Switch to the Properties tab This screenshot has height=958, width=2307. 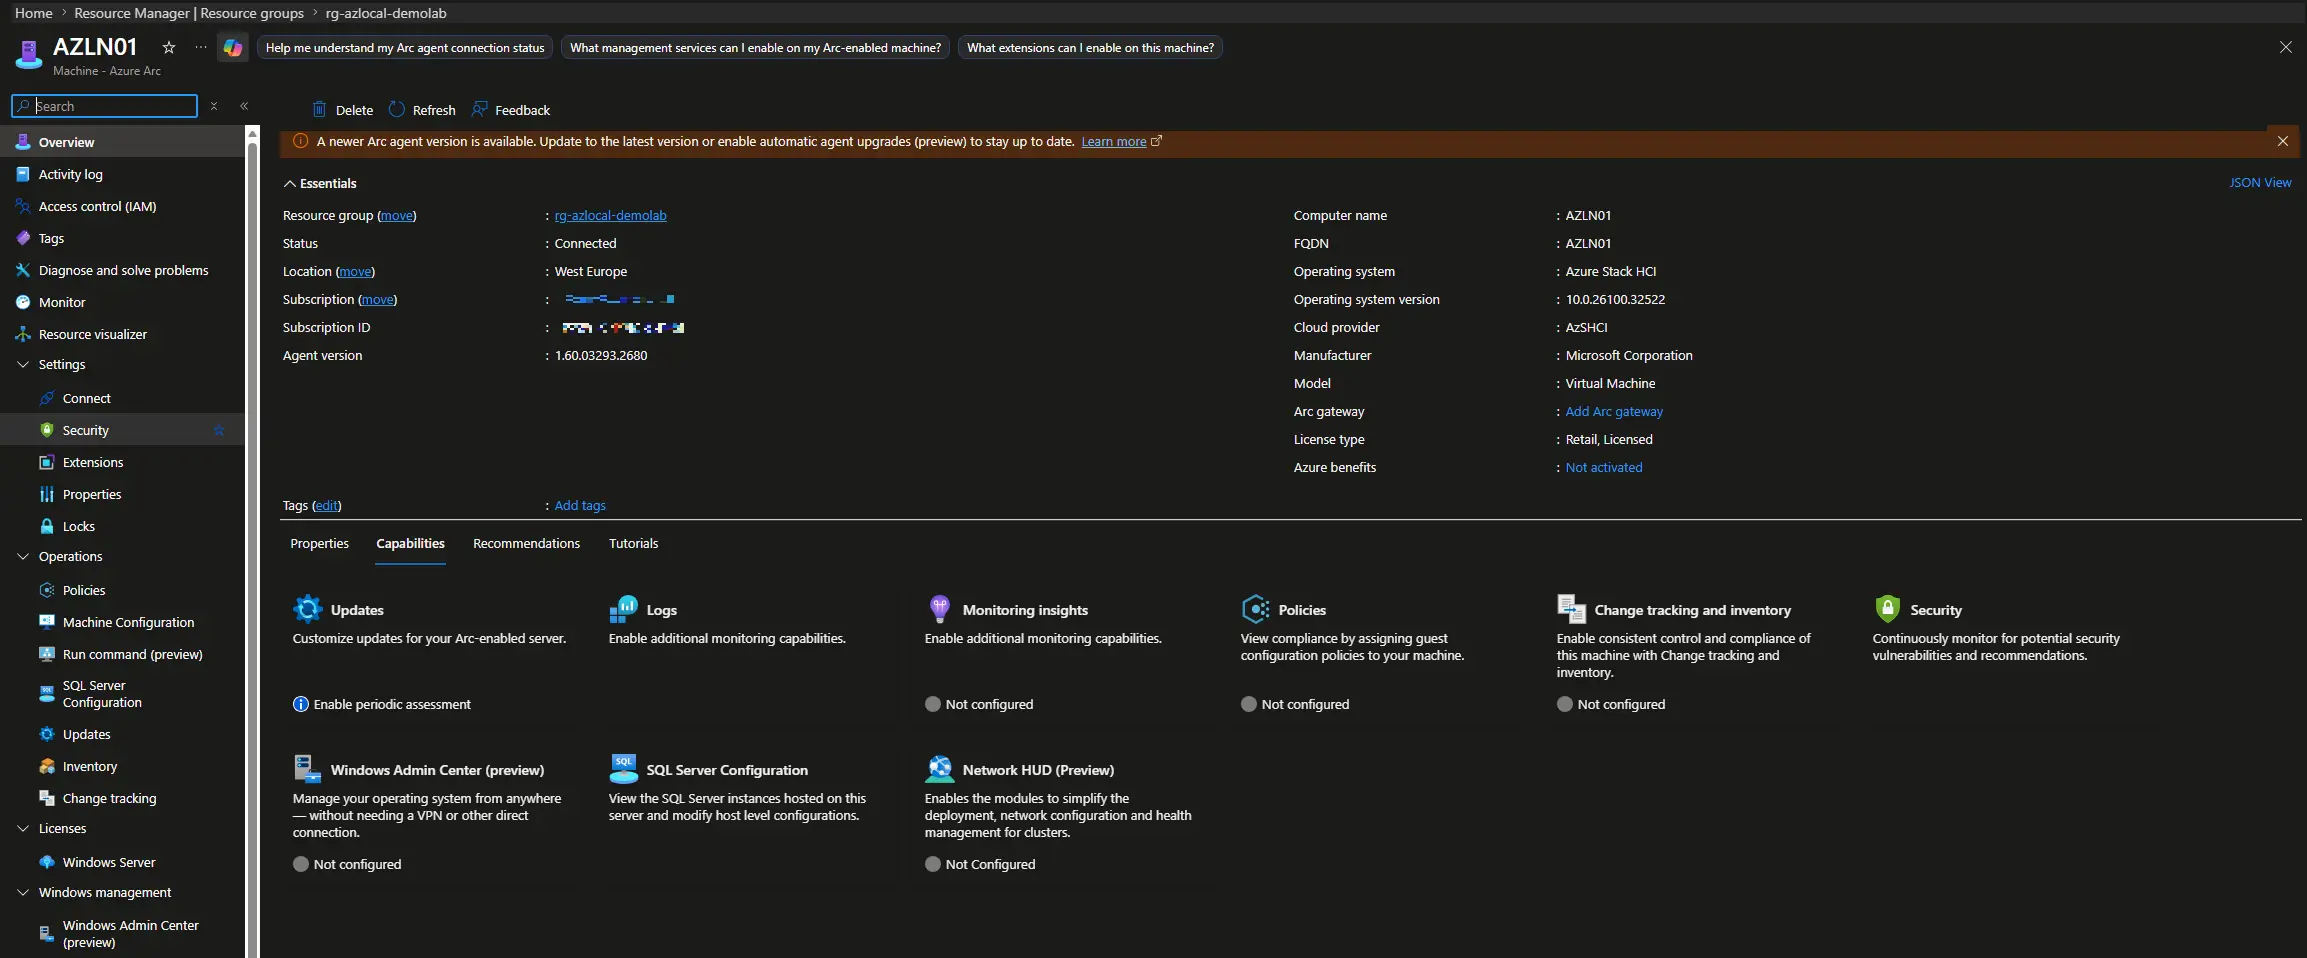tap(319, 544)
